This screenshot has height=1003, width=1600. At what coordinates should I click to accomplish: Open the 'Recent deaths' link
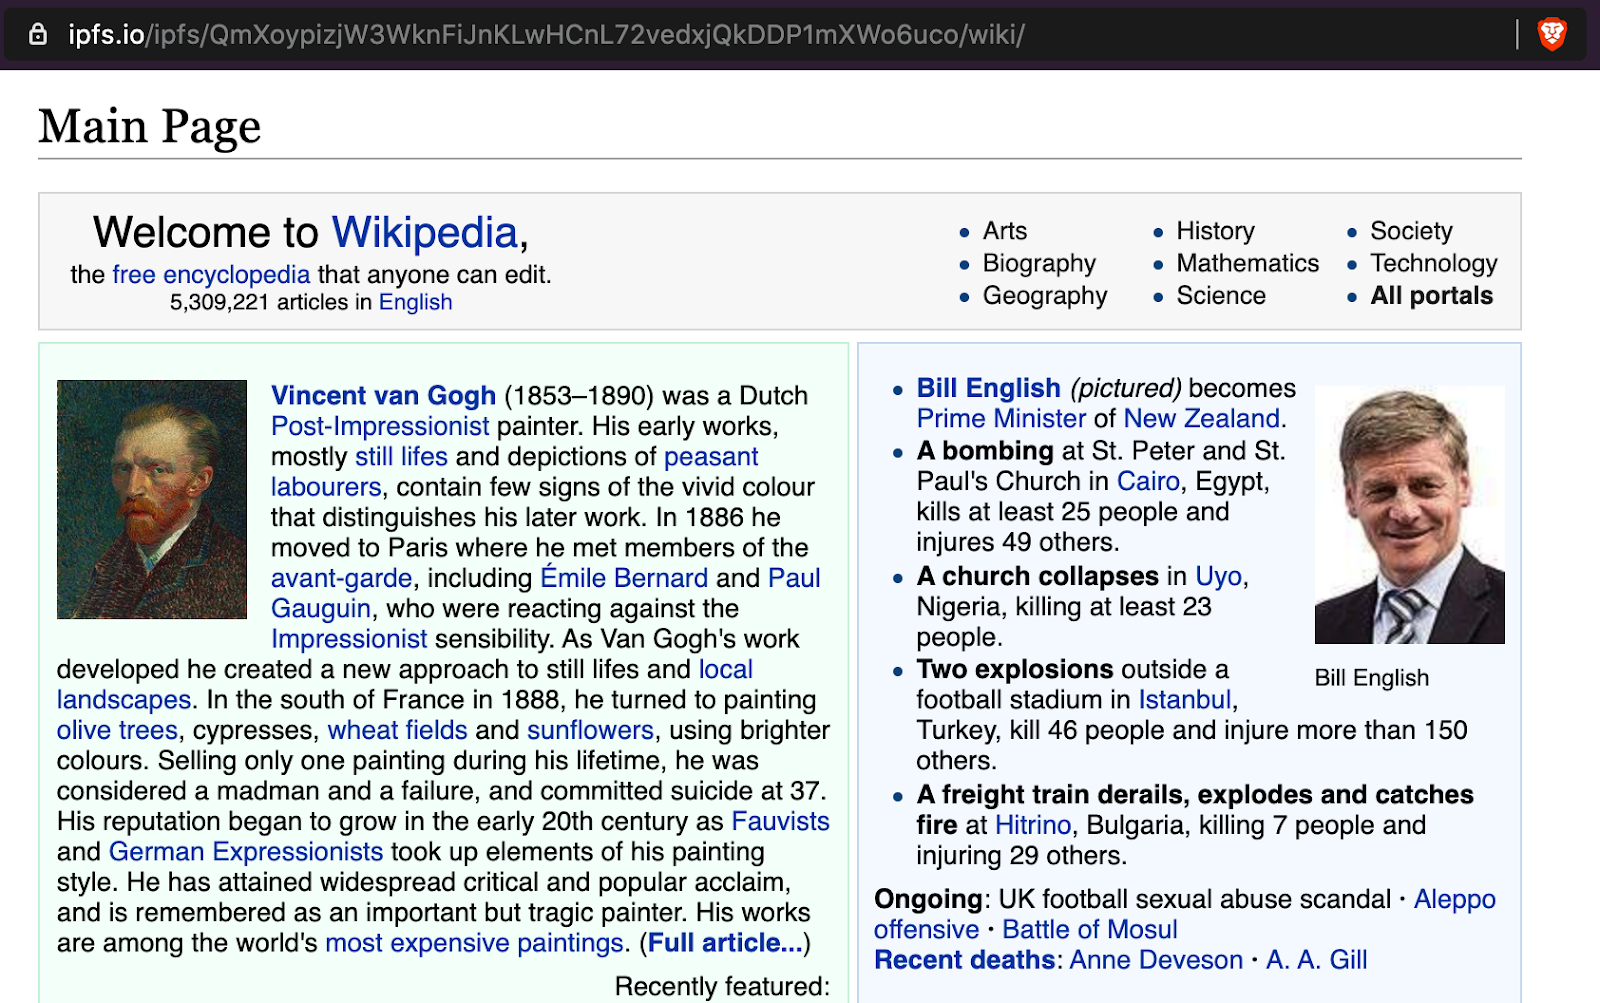(964, 960)
